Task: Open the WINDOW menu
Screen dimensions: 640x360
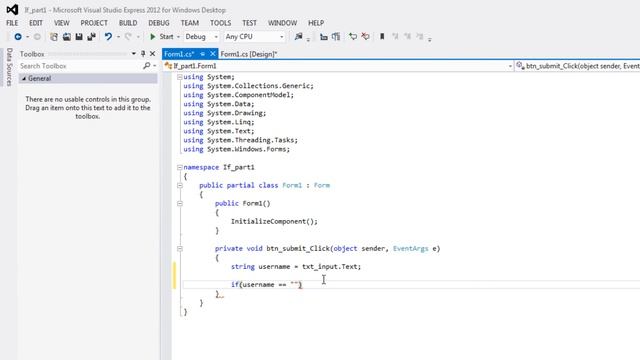Action: (282, 23)
